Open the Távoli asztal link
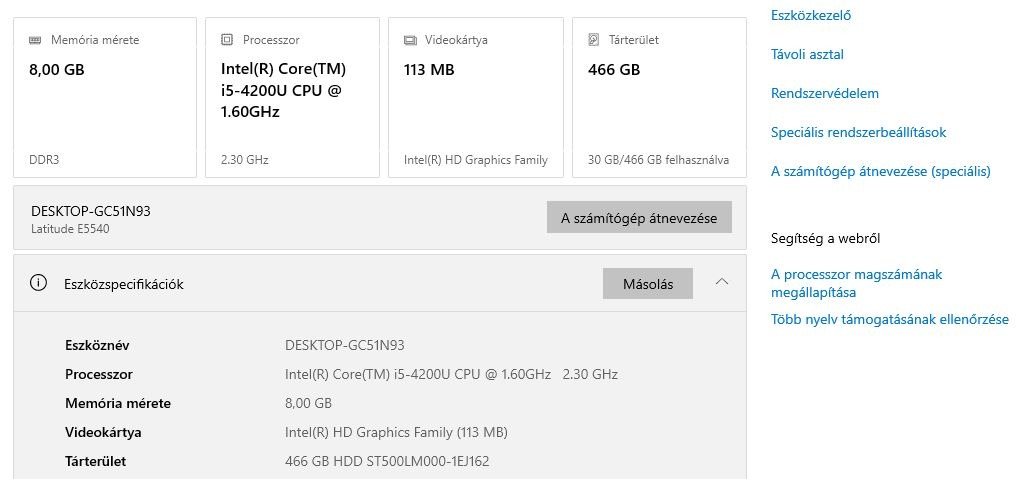 [807, 54]
